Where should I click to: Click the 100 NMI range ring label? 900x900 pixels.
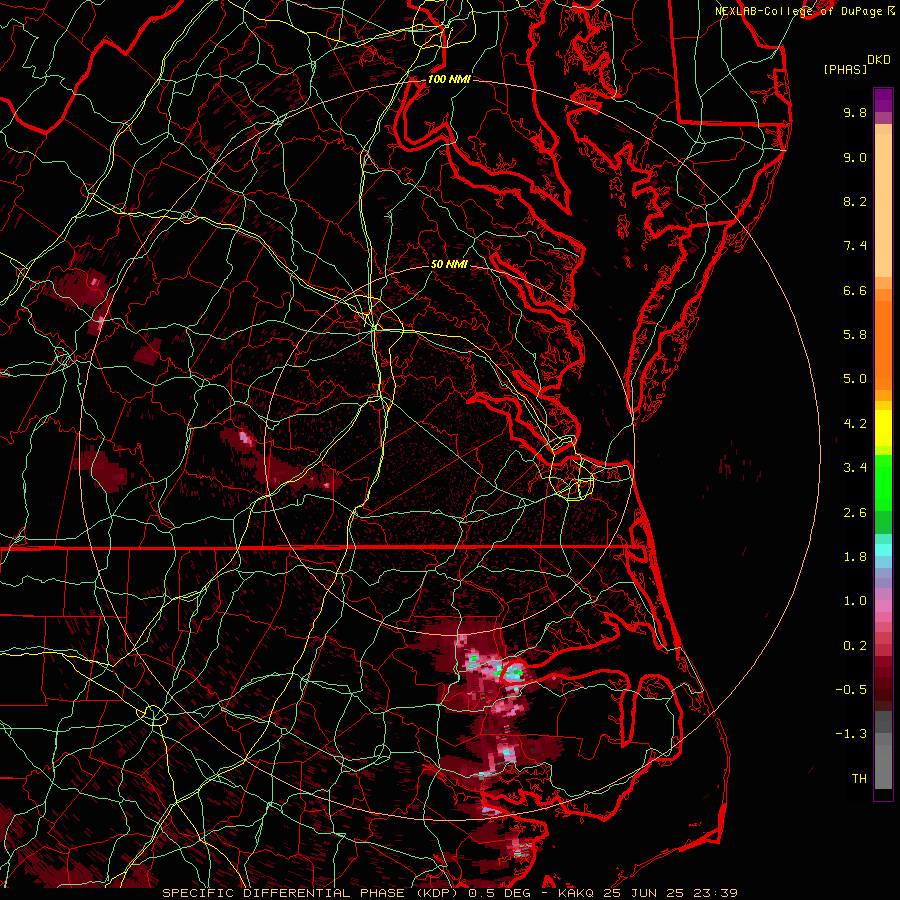[449, 79]
